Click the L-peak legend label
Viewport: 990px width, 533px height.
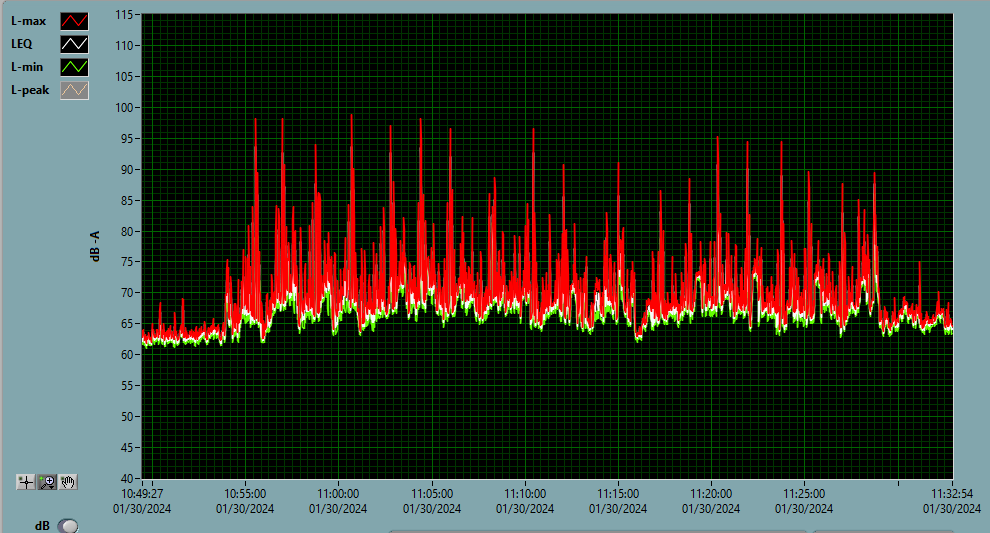29,90
